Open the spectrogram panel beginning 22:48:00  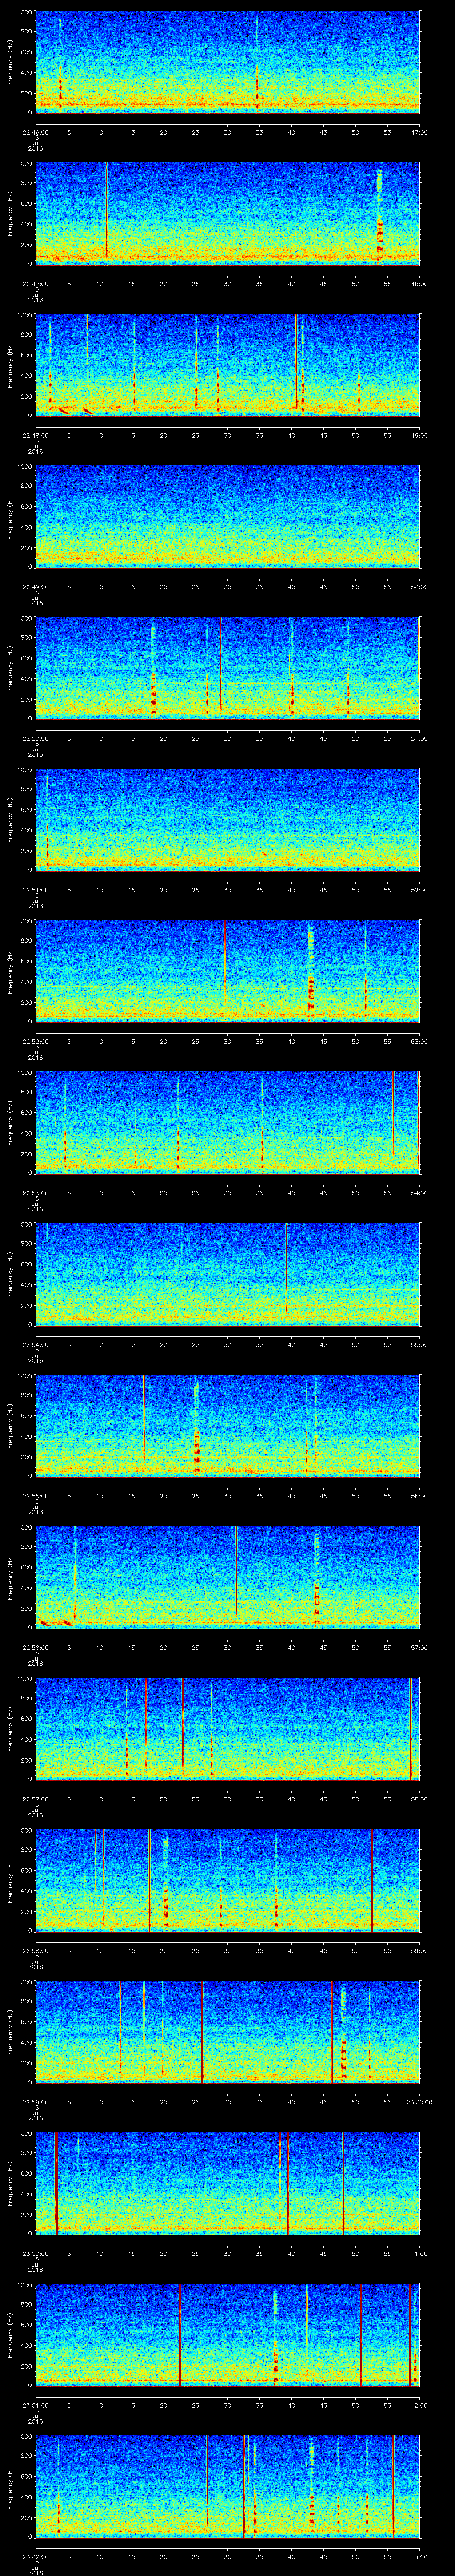(x=227, y=364)
